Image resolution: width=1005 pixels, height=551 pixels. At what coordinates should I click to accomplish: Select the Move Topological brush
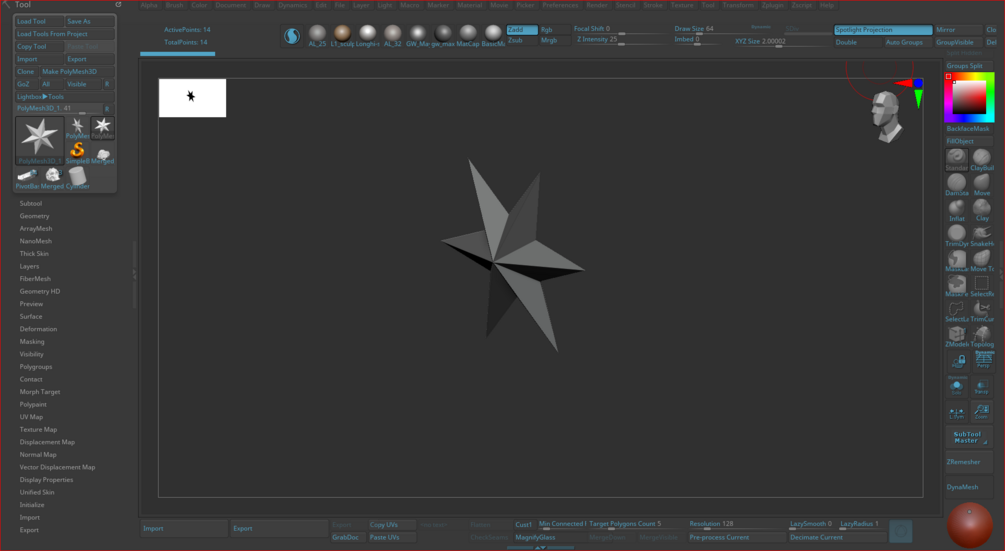pyautogui.click(x=981, y=260)
